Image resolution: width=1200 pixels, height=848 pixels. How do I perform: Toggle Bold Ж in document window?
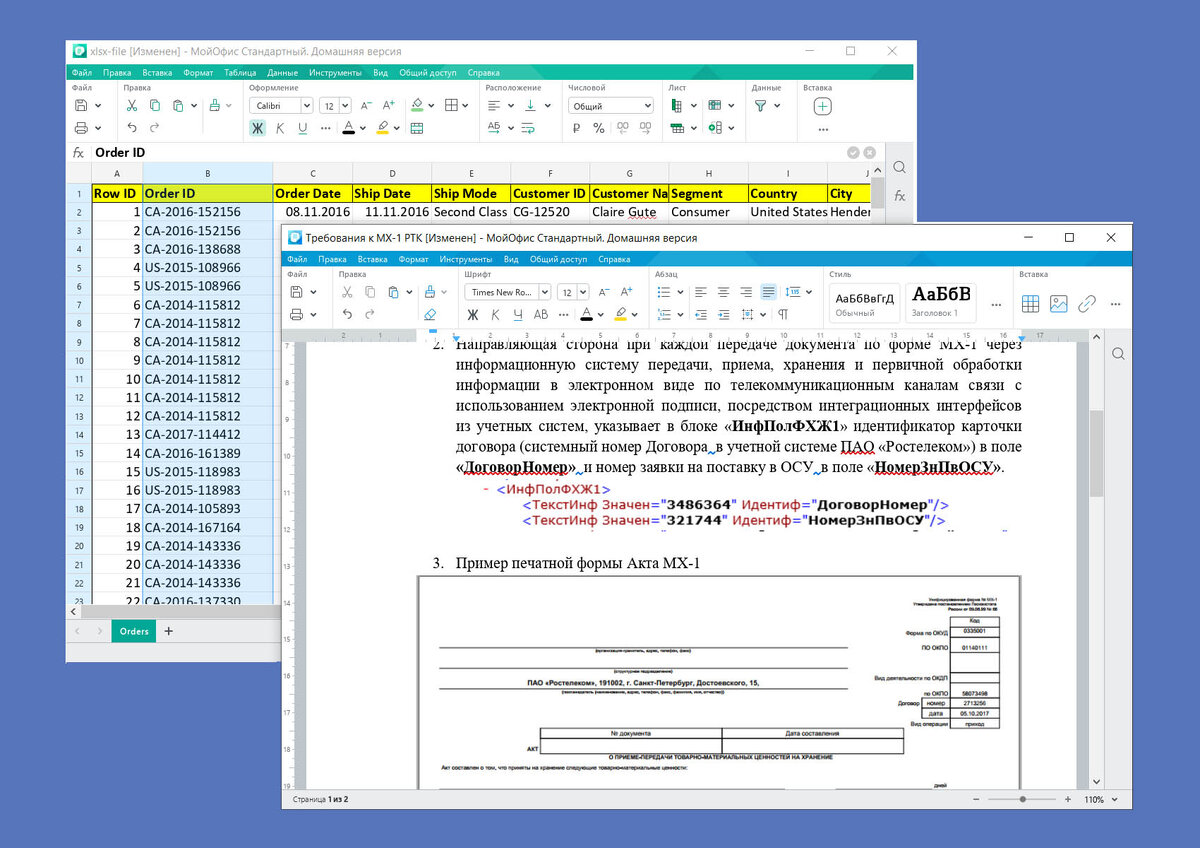(473, 314)
